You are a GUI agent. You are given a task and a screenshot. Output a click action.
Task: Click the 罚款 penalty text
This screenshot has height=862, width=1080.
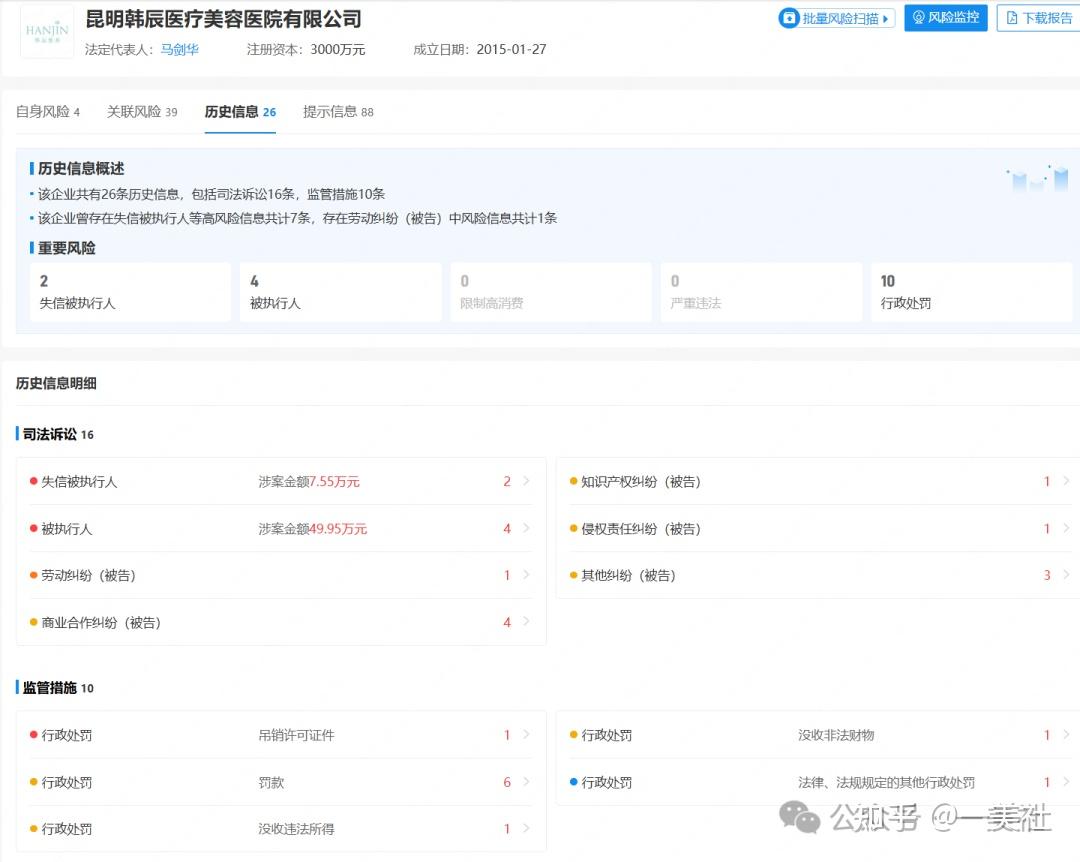click(x=271, y=783)
